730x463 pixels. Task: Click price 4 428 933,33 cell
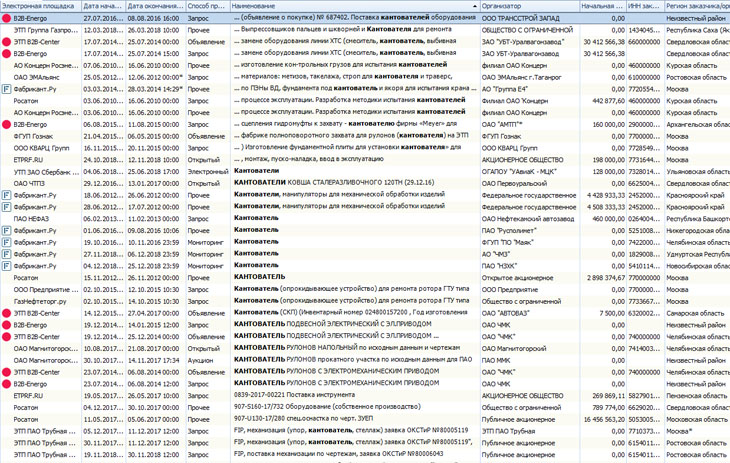pos(606,195)
